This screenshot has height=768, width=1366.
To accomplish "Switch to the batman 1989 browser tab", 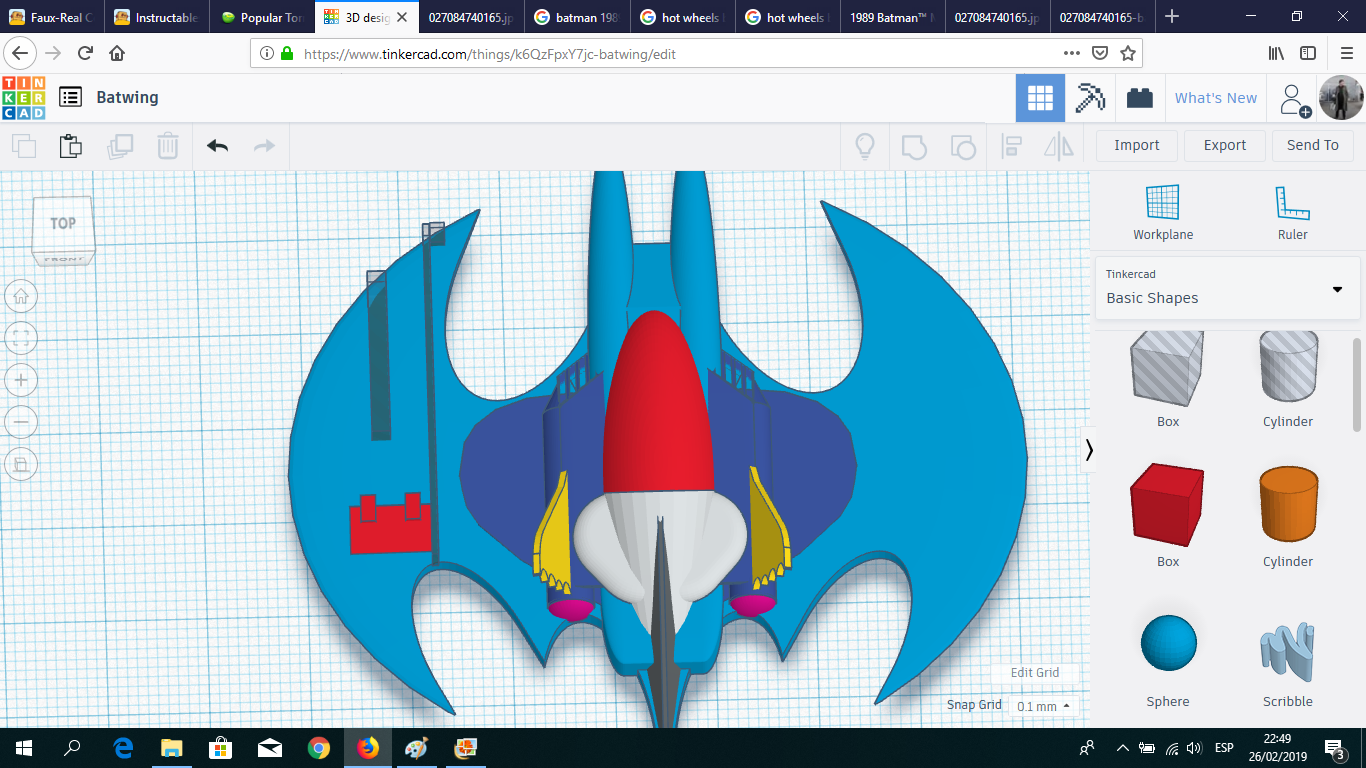I will pos(576,16).
